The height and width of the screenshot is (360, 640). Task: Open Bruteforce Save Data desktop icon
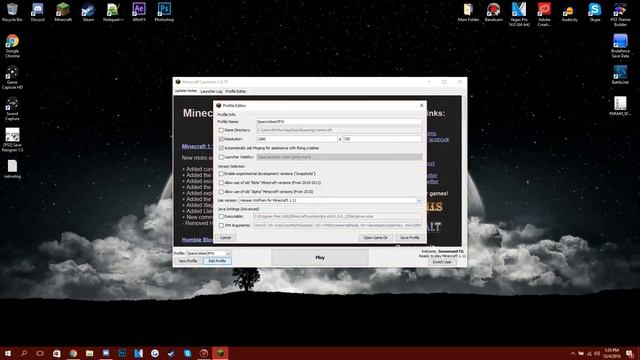click(620, 46)
